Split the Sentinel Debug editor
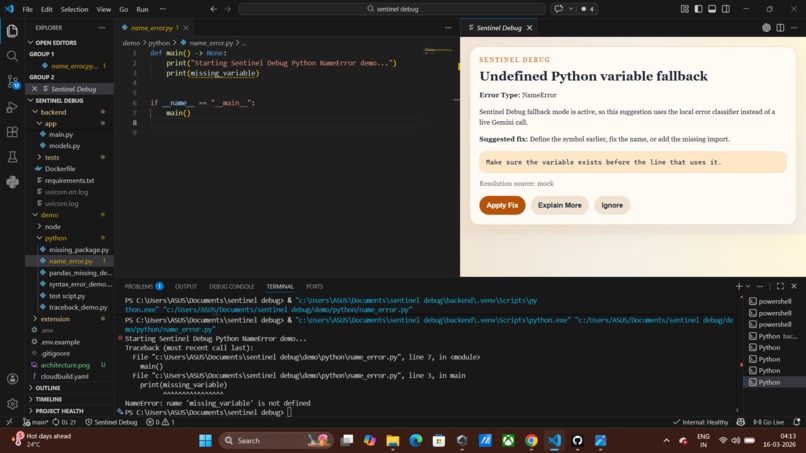This screenshot has height=453, width=806. [x=780, y=28]
